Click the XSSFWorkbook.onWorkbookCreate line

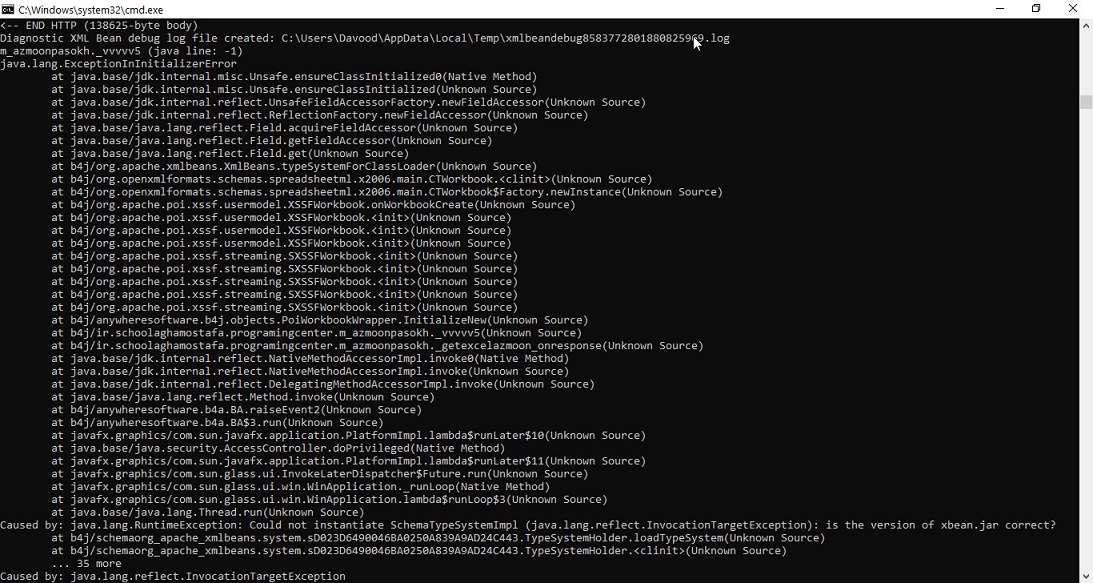click(313, 205)
